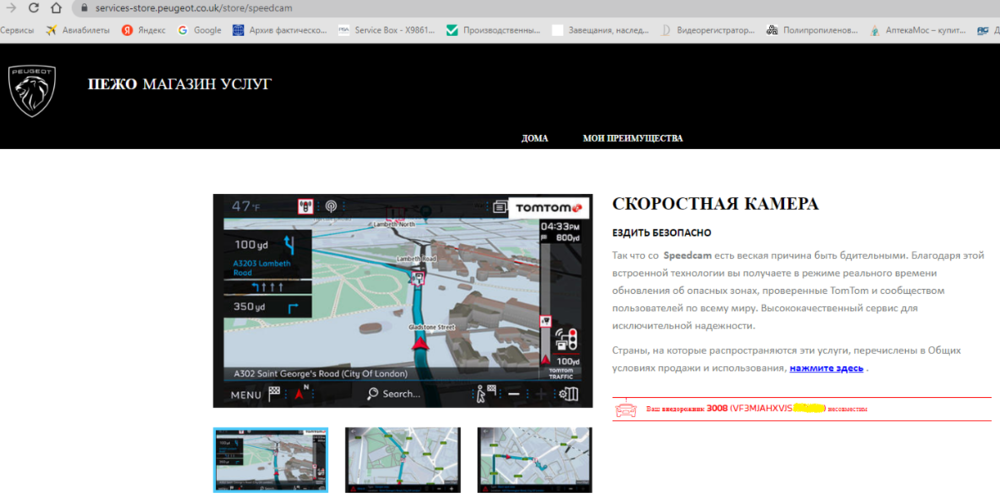Image resolution: width=1000 pixels, height=497 pixels.
Task: Click the СКОРОСТНАЯ КАМЕРА heading
Action: (715, 204)
